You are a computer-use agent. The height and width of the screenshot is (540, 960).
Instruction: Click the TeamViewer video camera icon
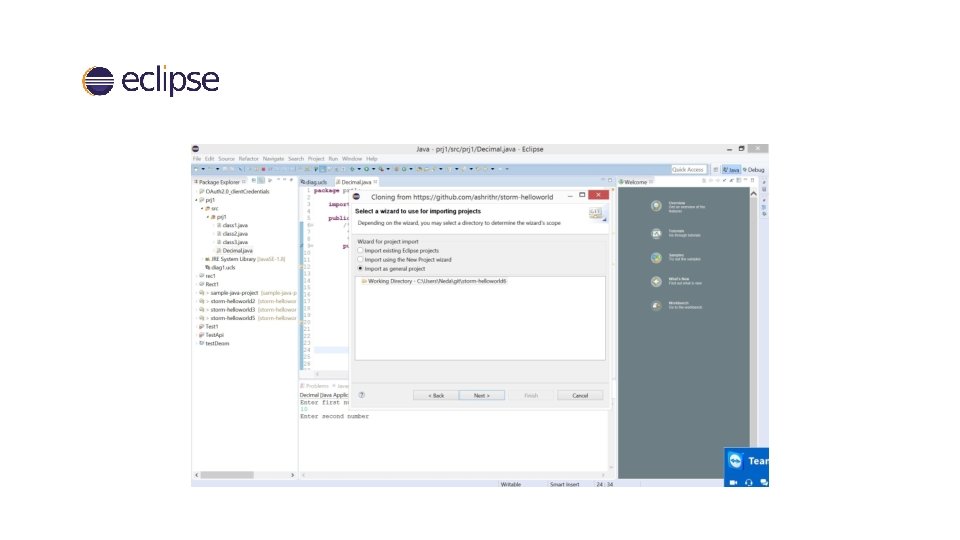733,482
